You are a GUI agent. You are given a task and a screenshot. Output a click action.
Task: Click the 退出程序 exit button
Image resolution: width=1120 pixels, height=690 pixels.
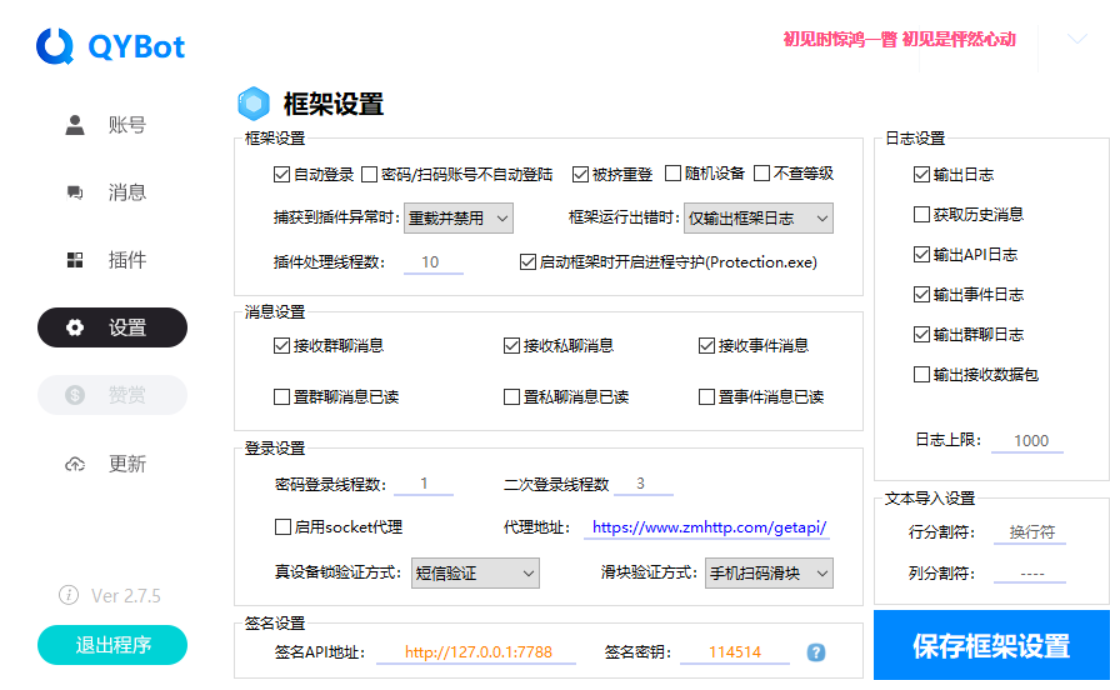pyautogui.click(x=111, y=646)
